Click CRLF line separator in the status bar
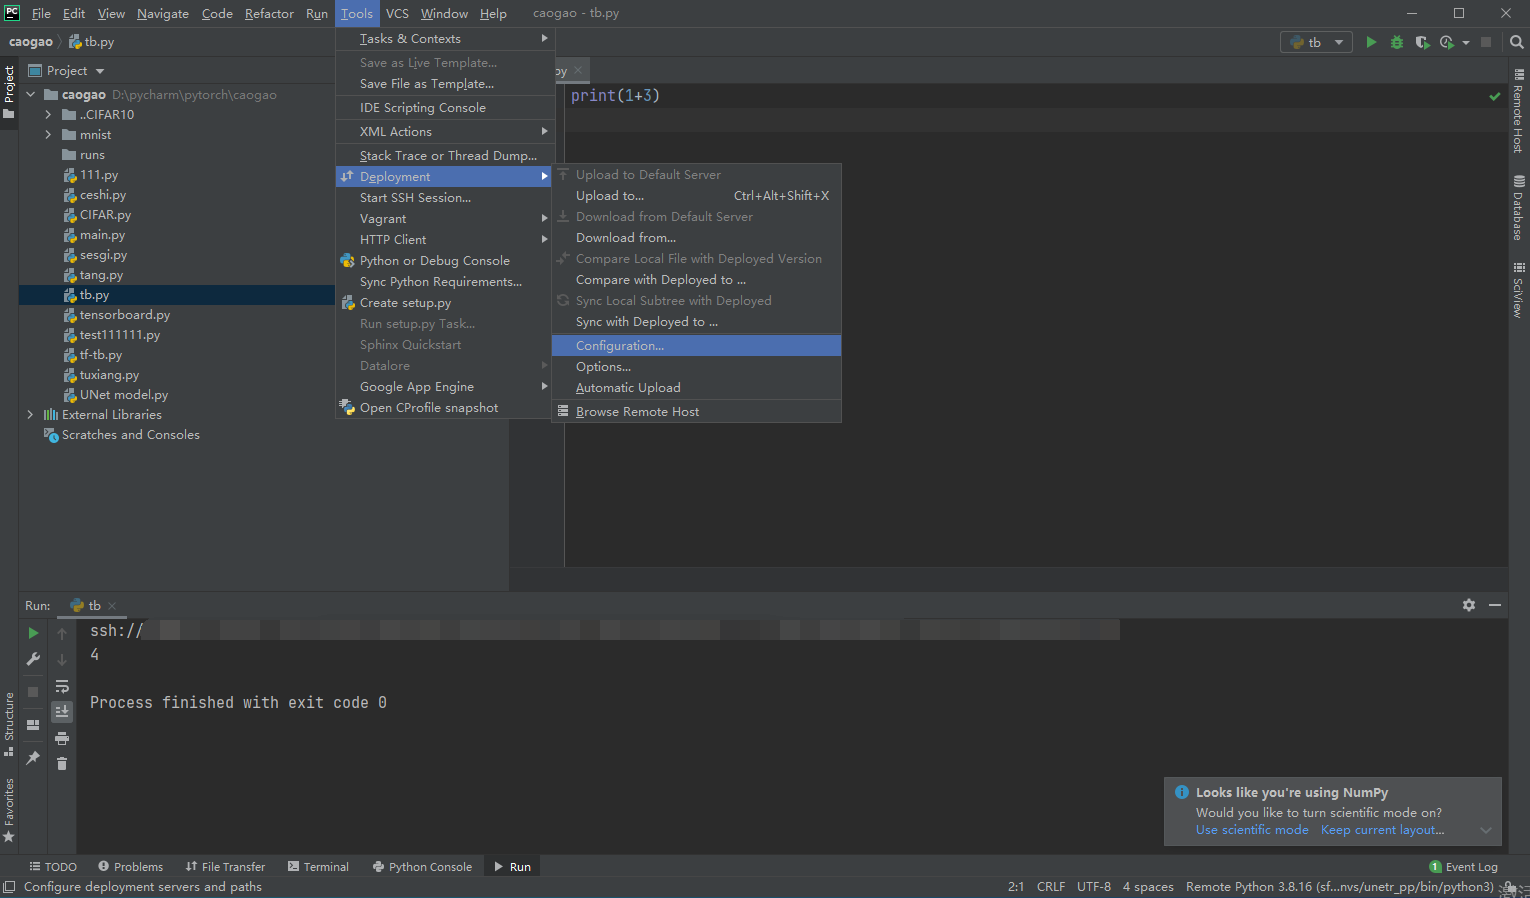The width and height of the screenshot is (1530, 898). click(x=1051, y=887)
